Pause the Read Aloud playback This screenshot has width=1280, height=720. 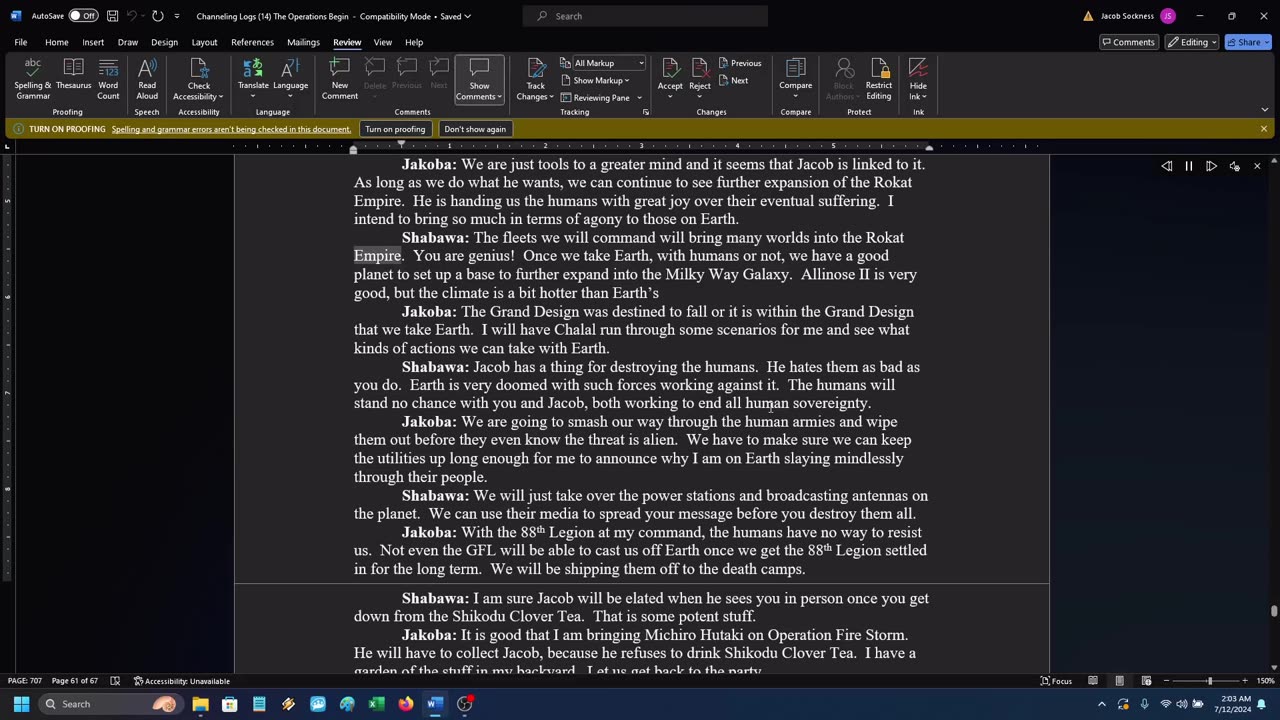tap(1189, 166)
